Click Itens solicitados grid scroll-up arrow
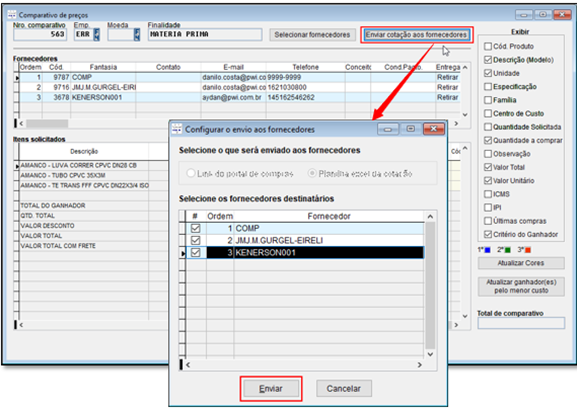Image resolution: width=577 pixels, height=409 pixels. (465, 148)
